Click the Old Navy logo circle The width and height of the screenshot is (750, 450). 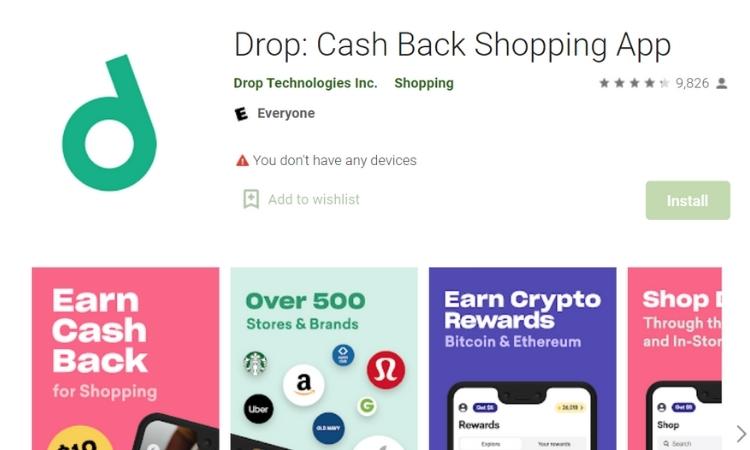[328, 428]
